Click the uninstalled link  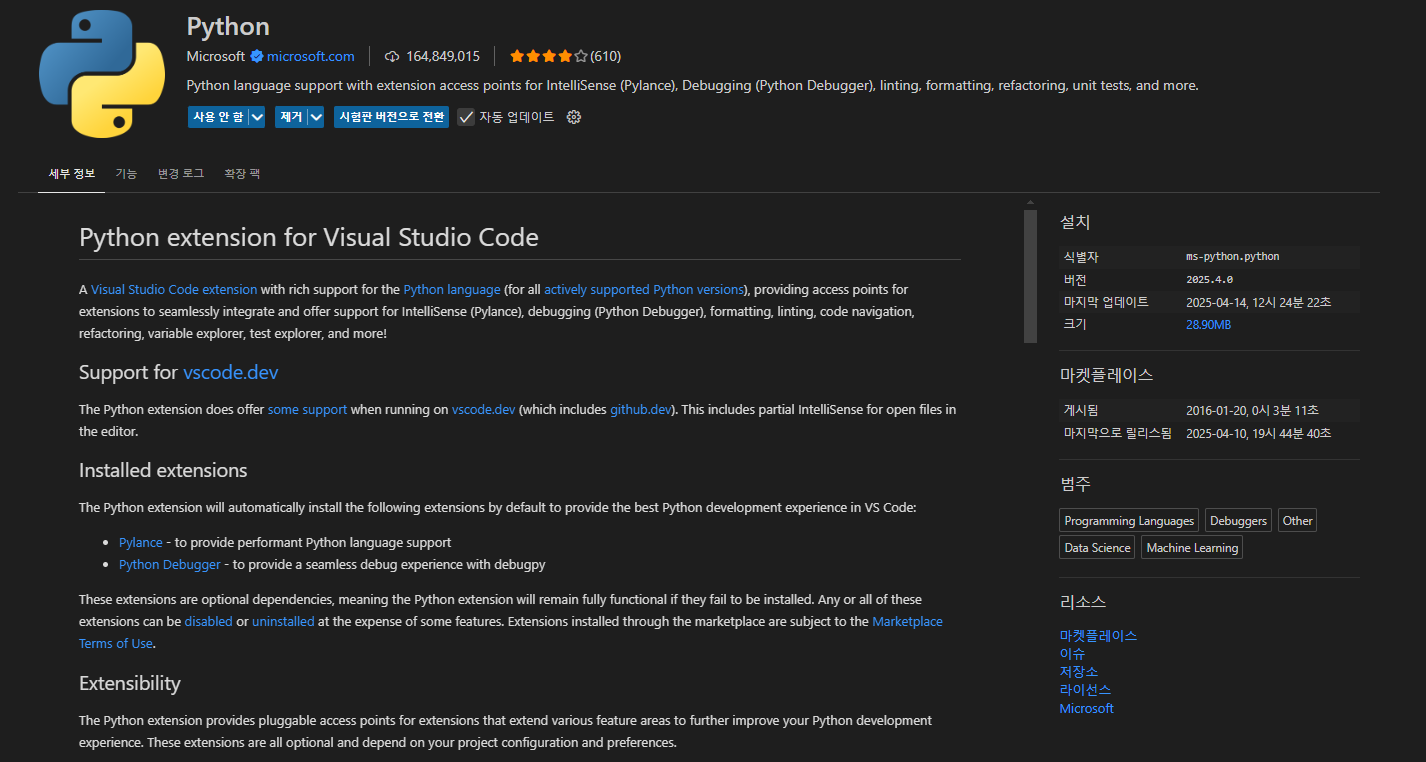coord(283,621)
